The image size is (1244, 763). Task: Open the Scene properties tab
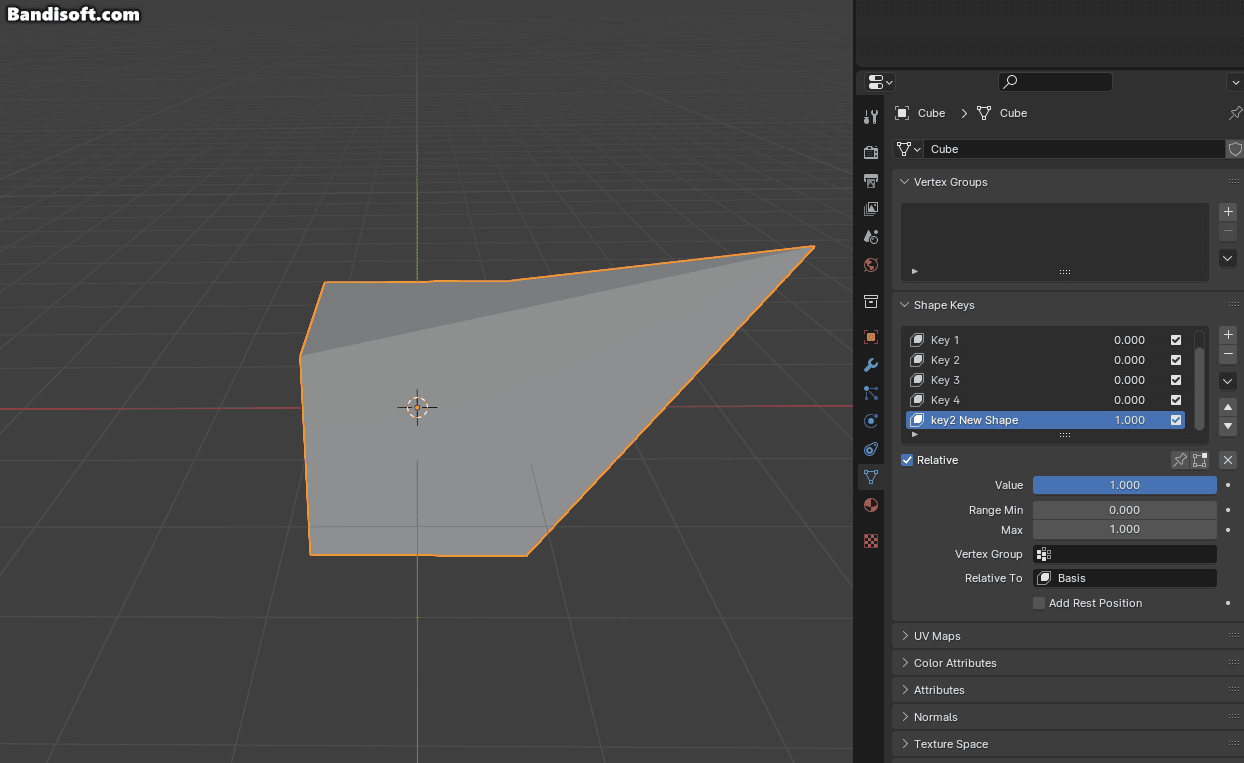pyautogui.click(x=871, y=237)
